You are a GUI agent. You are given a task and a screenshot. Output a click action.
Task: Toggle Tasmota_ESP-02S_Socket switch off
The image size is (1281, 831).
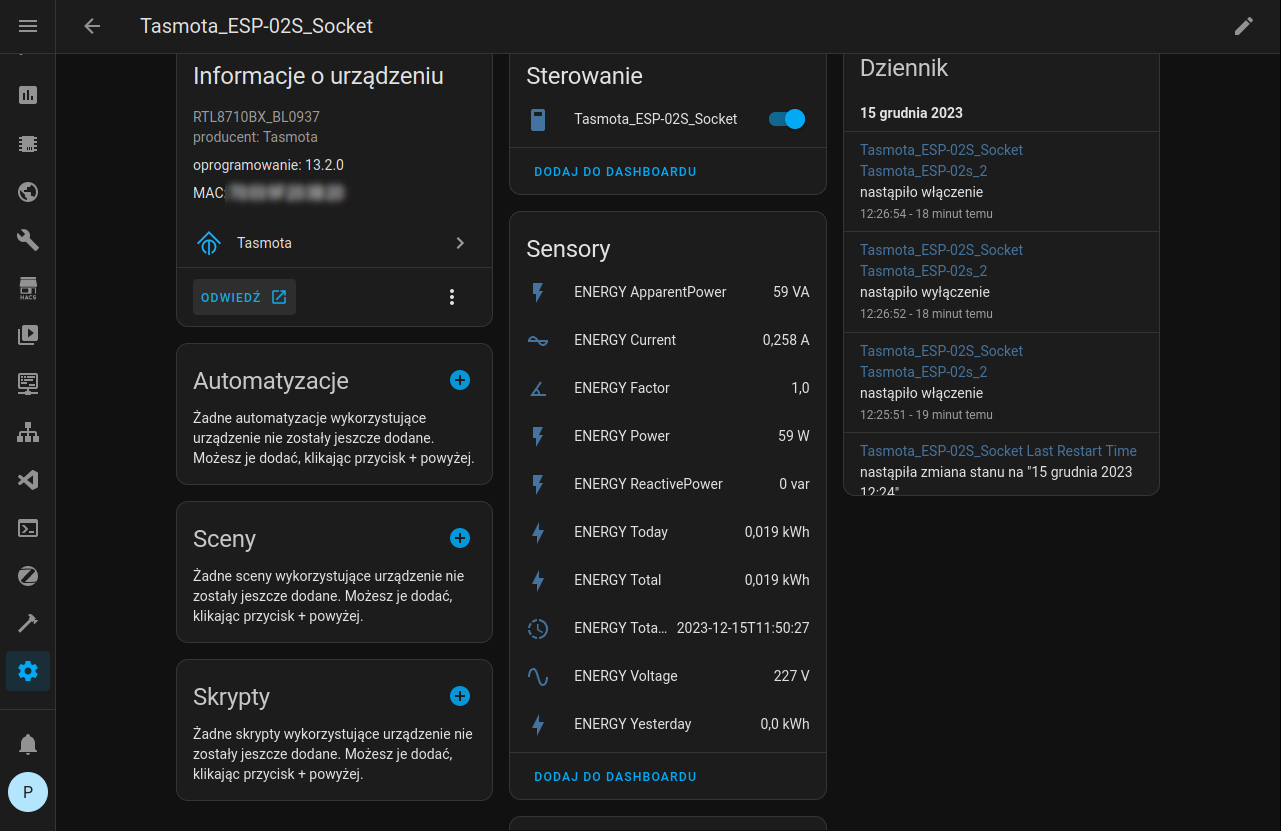coord(787,119)
